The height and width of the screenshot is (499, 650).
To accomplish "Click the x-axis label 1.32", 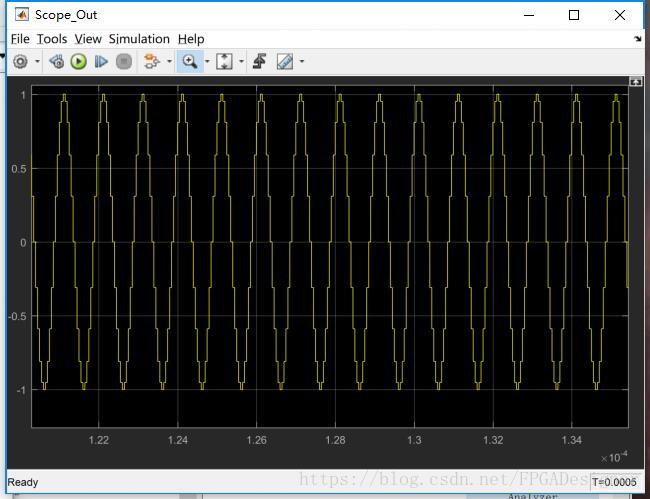I will pos(493,440).
